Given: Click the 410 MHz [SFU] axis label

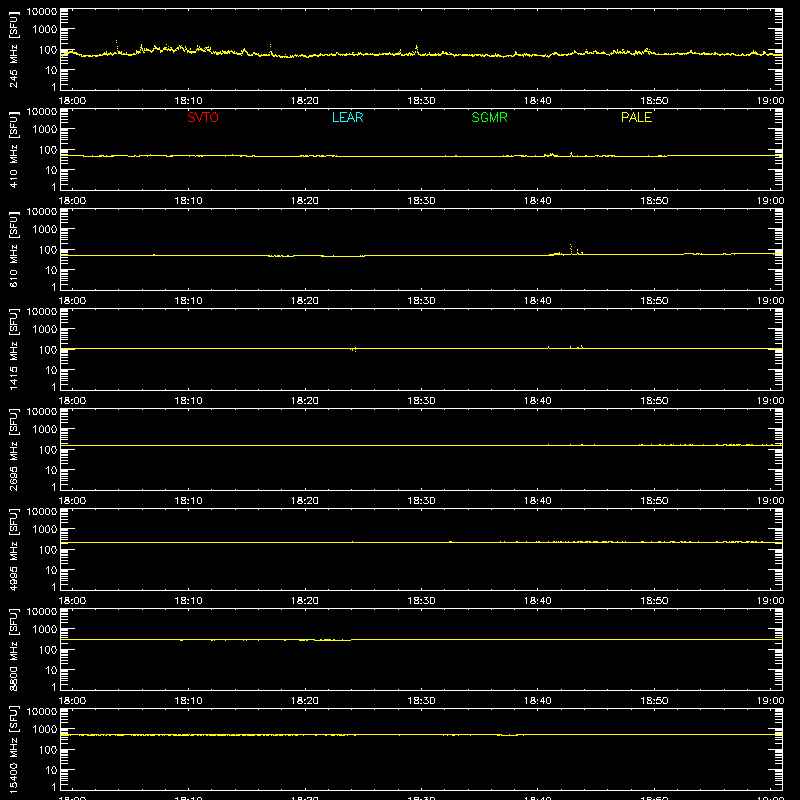Looking at the screenshot, I should [13, 149].
